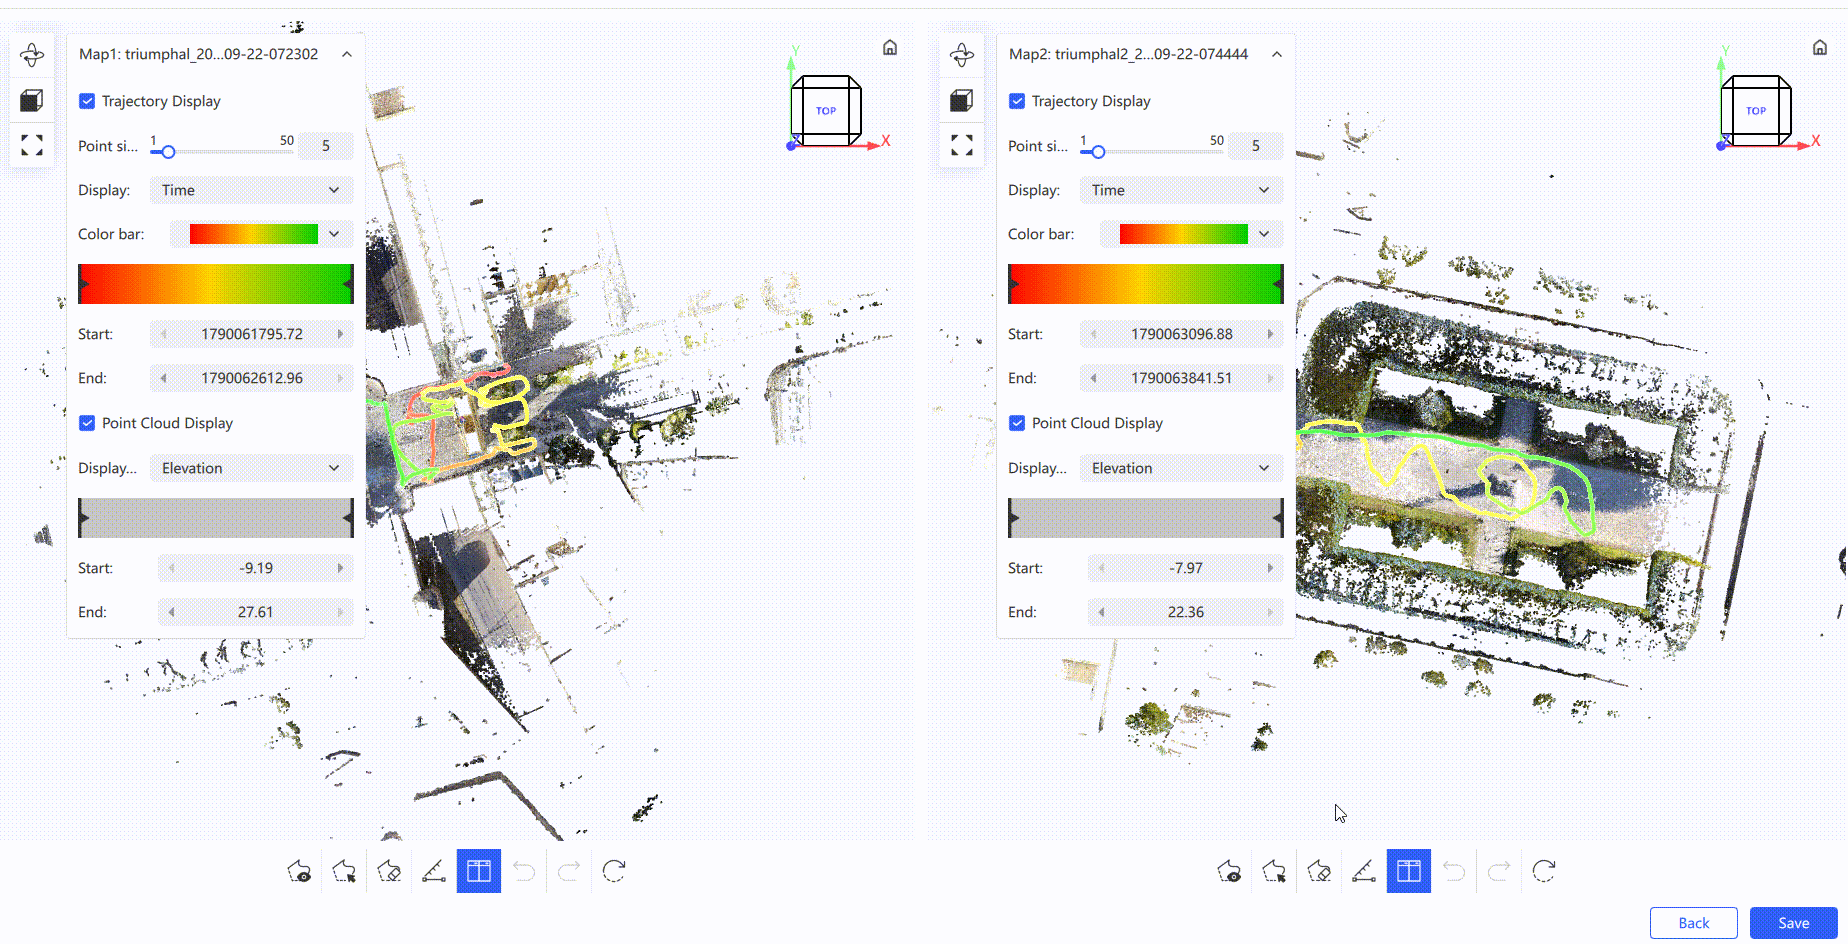Click Map1 first polygon selection tool
The width and height of the screenshot is (1848, 944).
pyautogui.click(x=299, y=871)
